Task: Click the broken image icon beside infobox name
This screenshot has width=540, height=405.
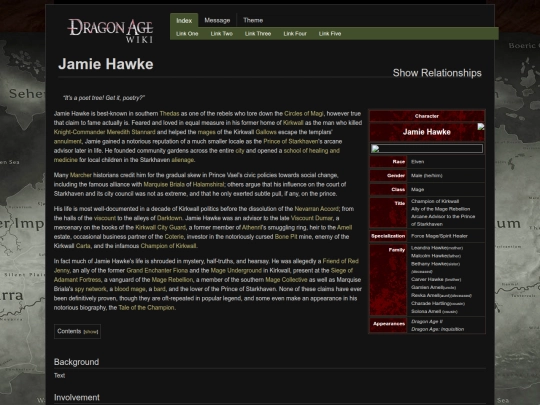Action: pyautogui.click(x=481, y=127)
